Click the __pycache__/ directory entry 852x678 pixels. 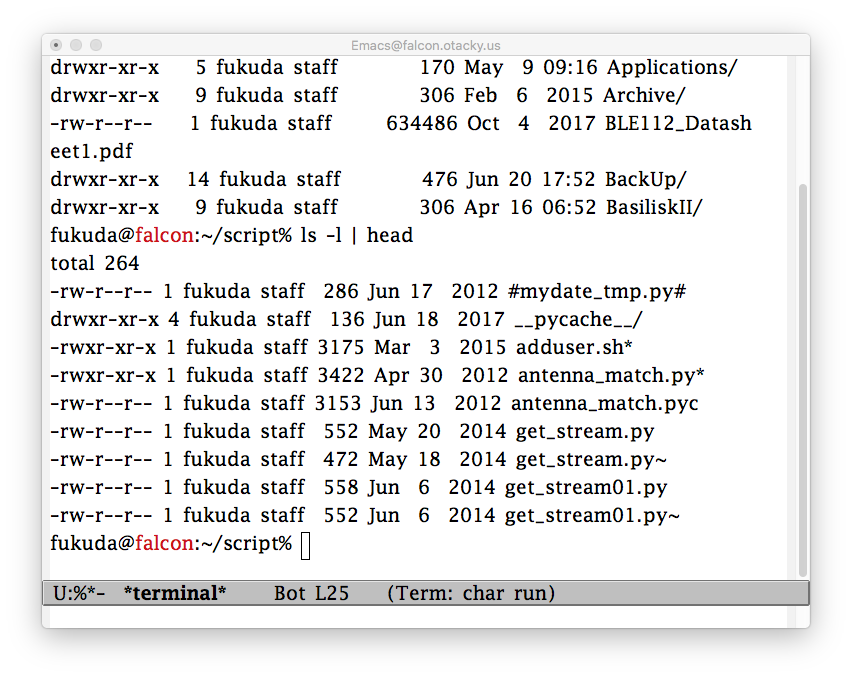click(579, 319)
